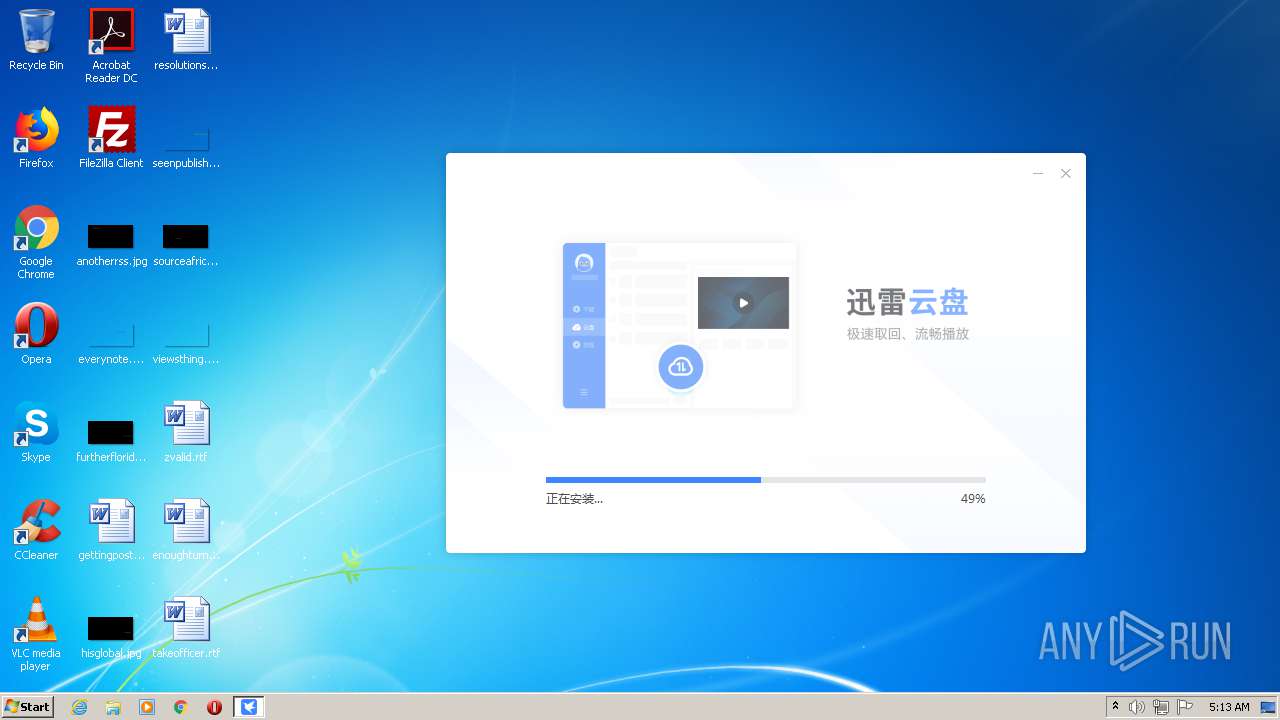Open takeofficer.rtf document
Screen dimensions: 1280x720
(x=186, y=628)
